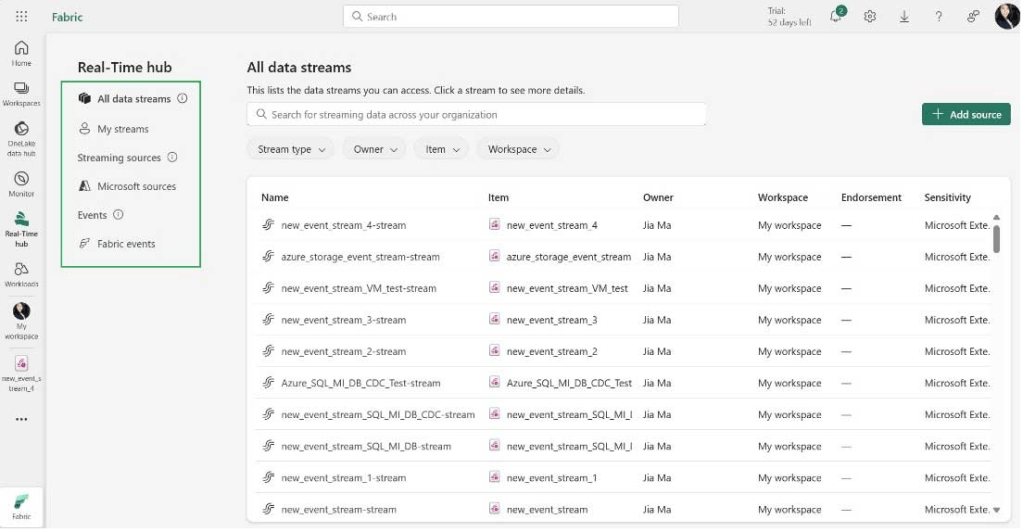This screenshot has height=532, width=1023.
Task: Open the notifications bell icon
Action: [836, 17]
